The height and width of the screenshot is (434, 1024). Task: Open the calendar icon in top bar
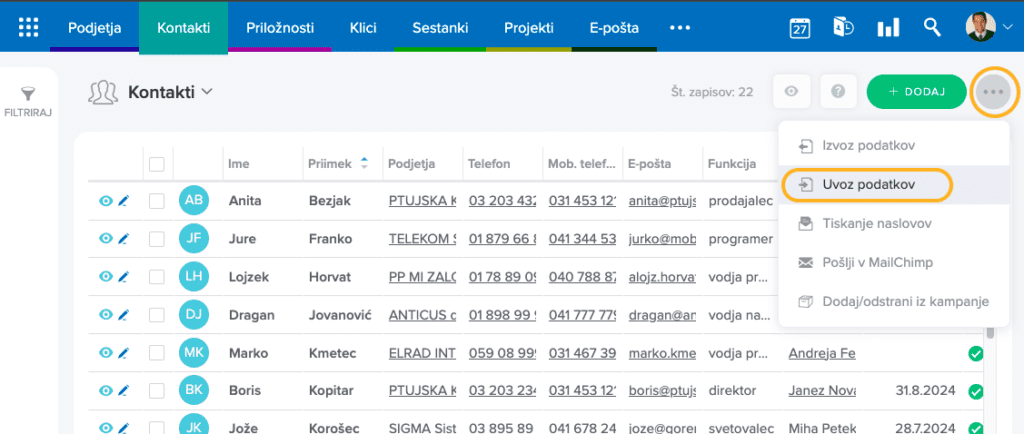pos(800,27)
